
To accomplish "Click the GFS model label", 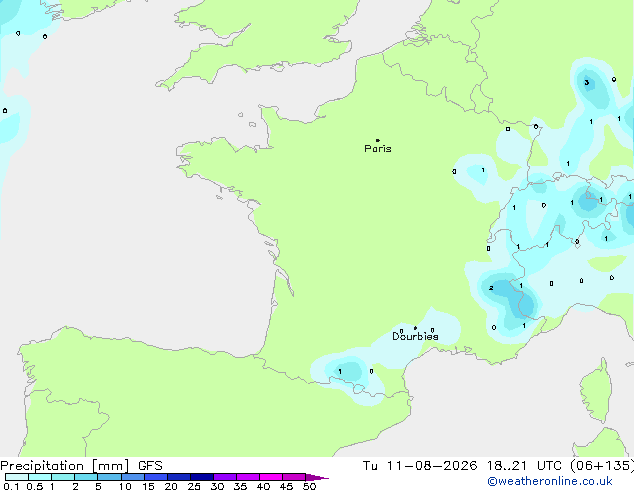I will [x=150, y=466].
